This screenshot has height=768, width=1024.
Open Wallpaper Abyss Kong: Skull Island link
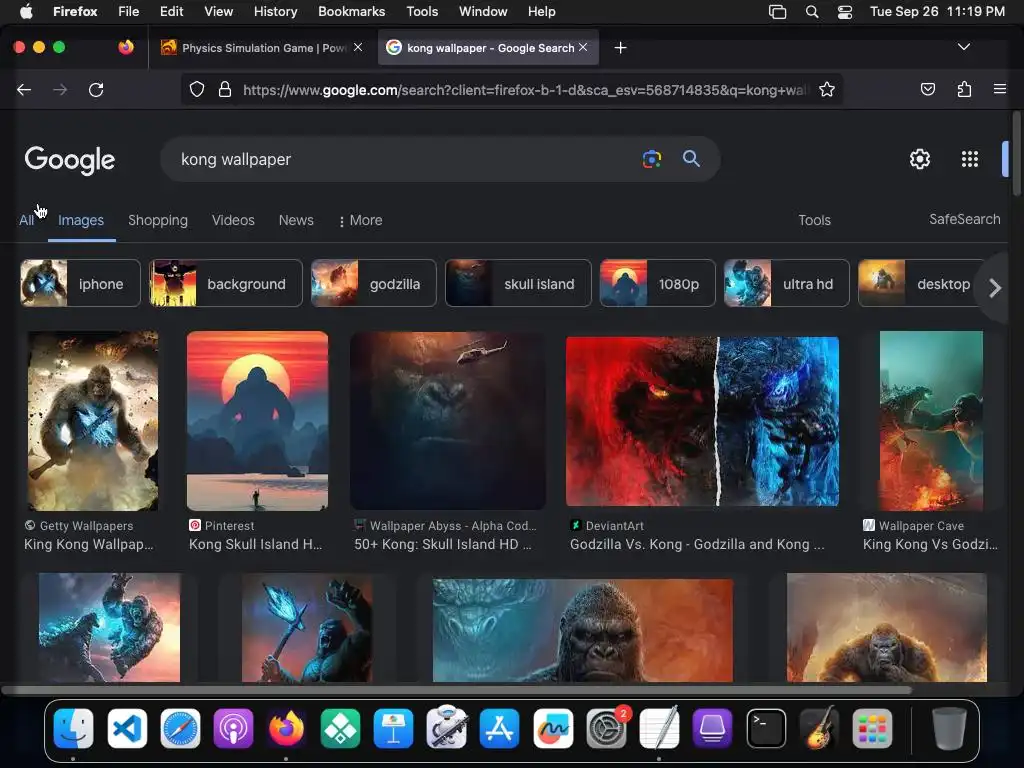point(443,545)
